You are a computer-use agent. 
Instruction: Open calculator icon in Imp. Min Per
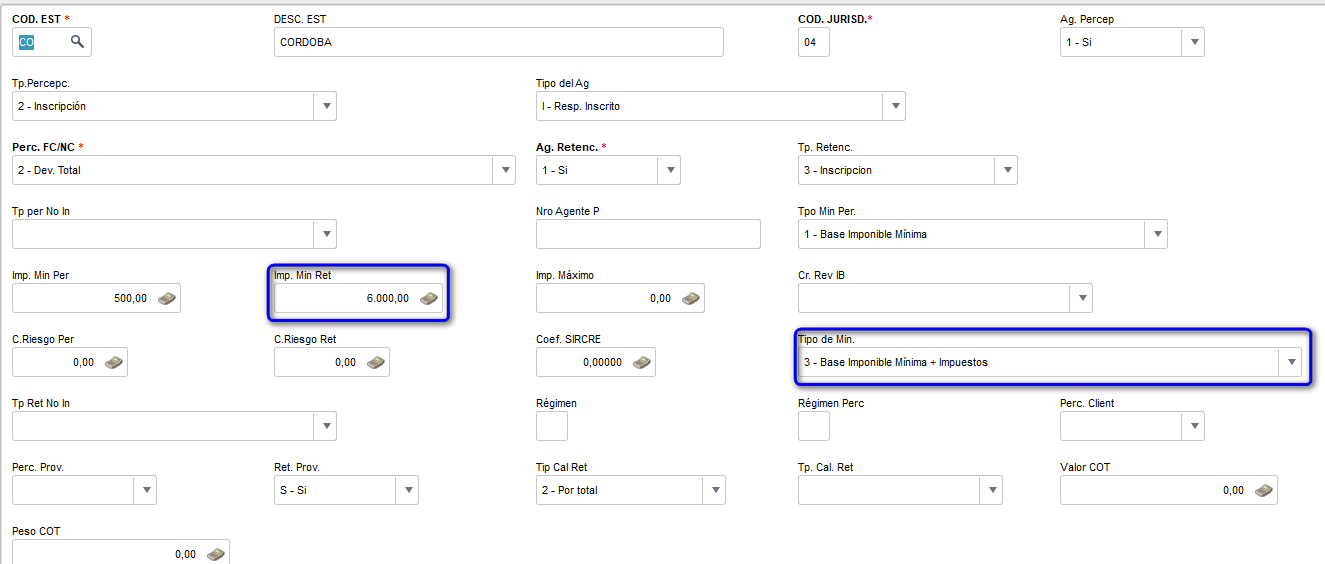tap(168, 298)
